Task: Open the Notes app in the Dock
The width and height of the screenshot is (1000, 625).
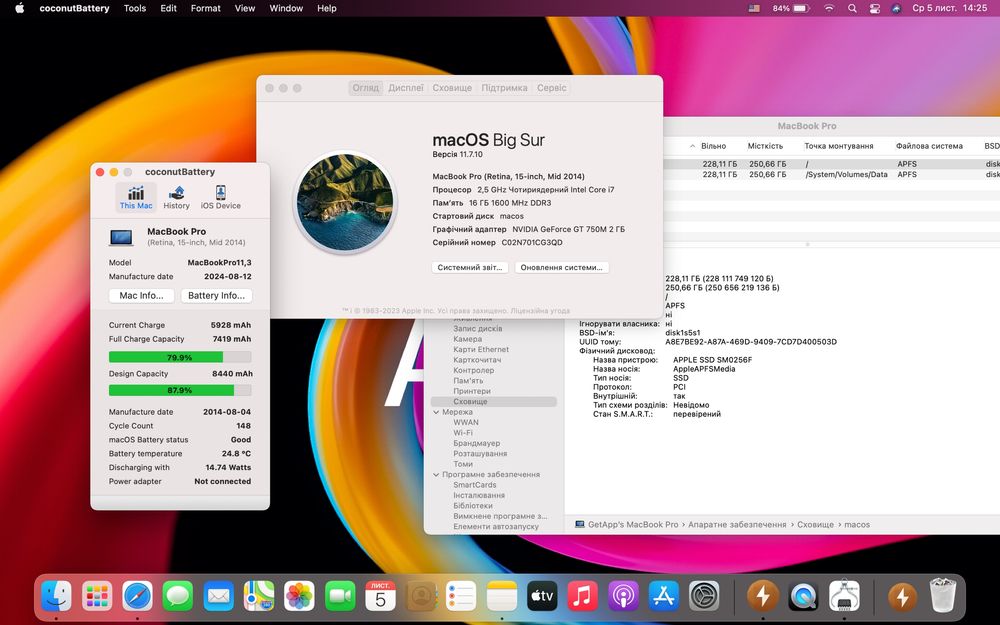Action: (502, 596)
